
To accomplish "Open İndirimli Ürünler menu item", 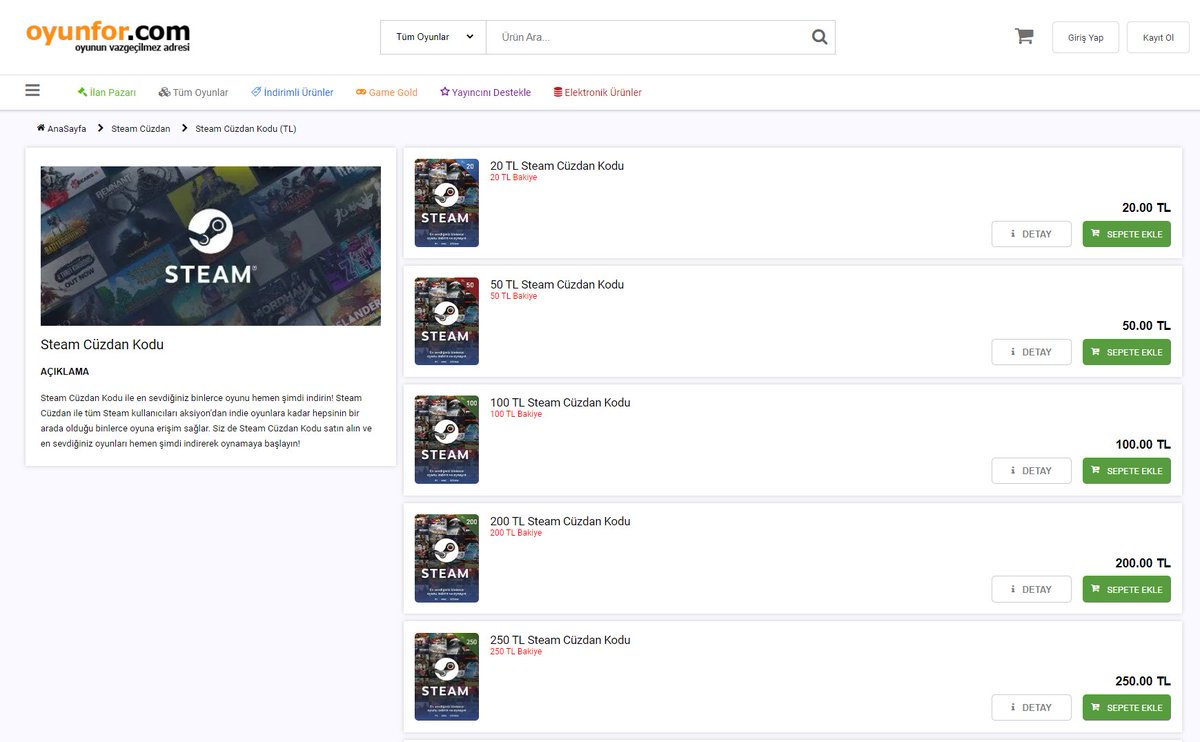I will (x=292, y=92).
